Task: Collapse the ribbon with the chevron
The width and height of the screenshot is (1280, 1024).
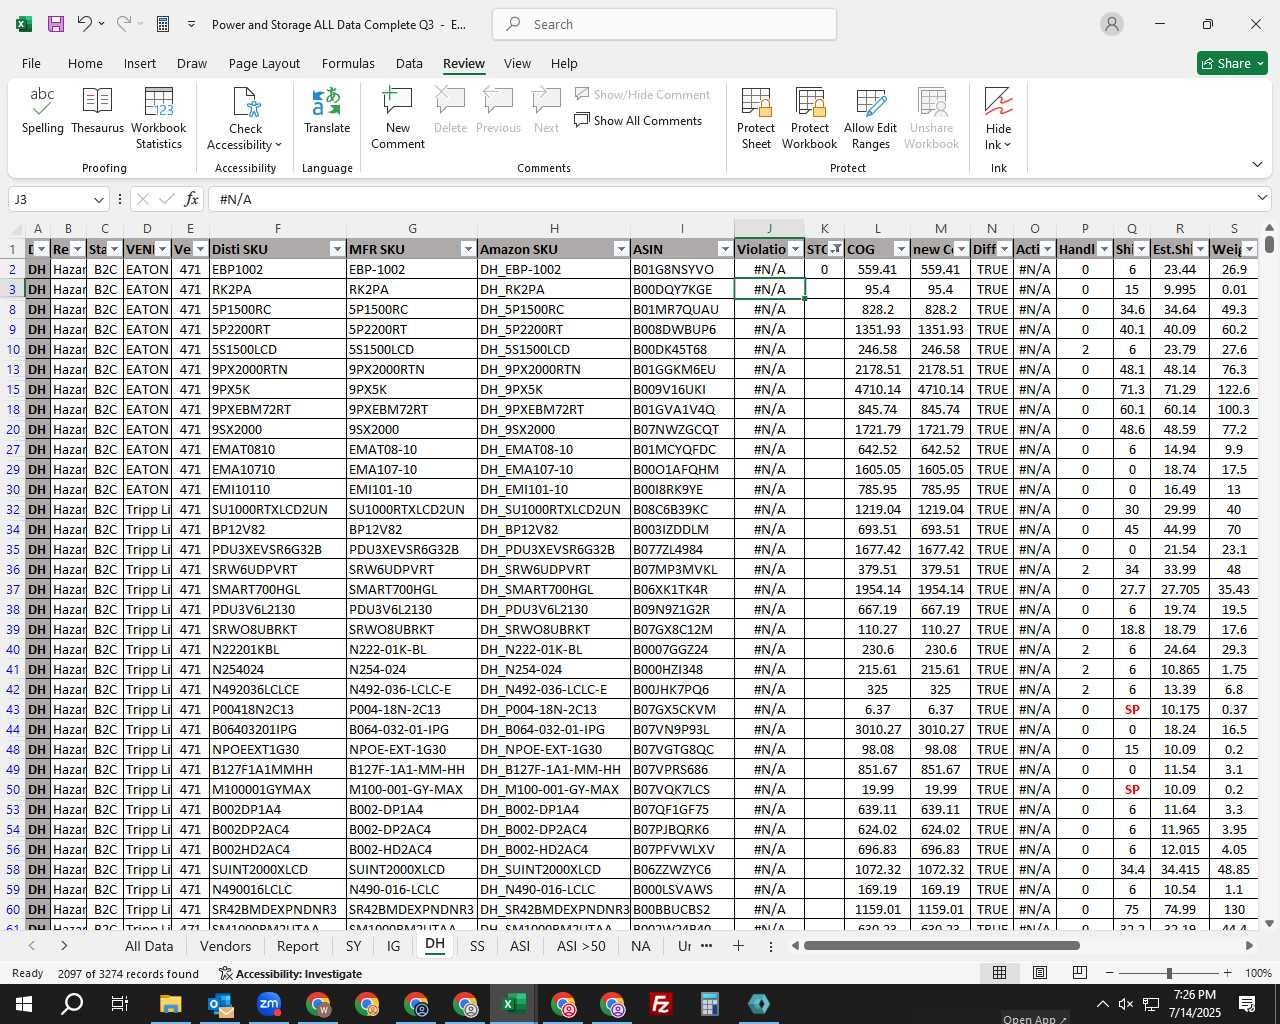Action: (x=1257, y=165)
